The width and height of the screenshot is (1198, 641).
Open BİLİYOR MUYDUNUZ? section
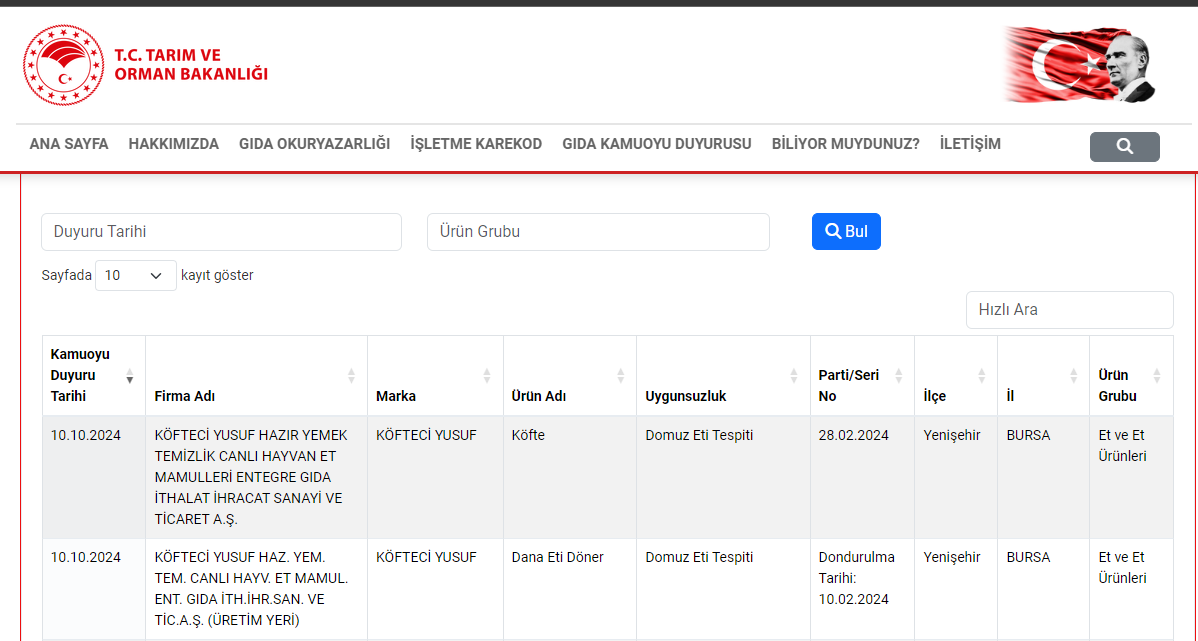pyautogui.click(x=846, y=144)
